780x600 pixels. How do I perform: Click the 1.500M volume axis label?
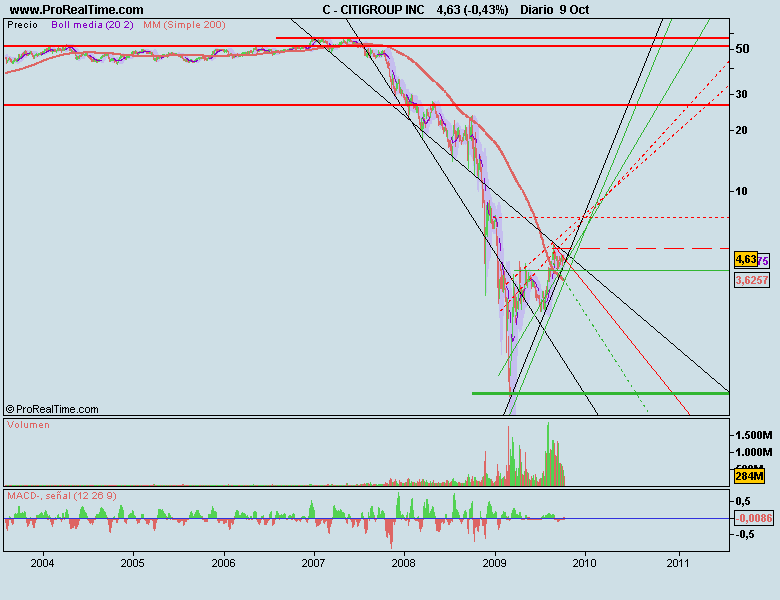tap(754, 435)
